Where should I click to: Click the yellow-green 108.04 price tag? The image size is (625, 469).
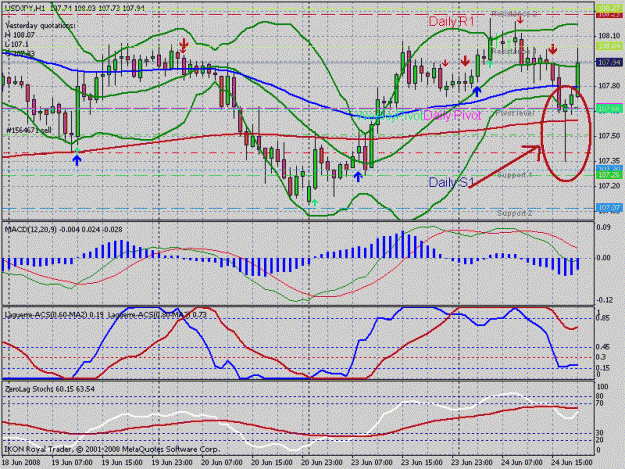[x=609, y=46]
